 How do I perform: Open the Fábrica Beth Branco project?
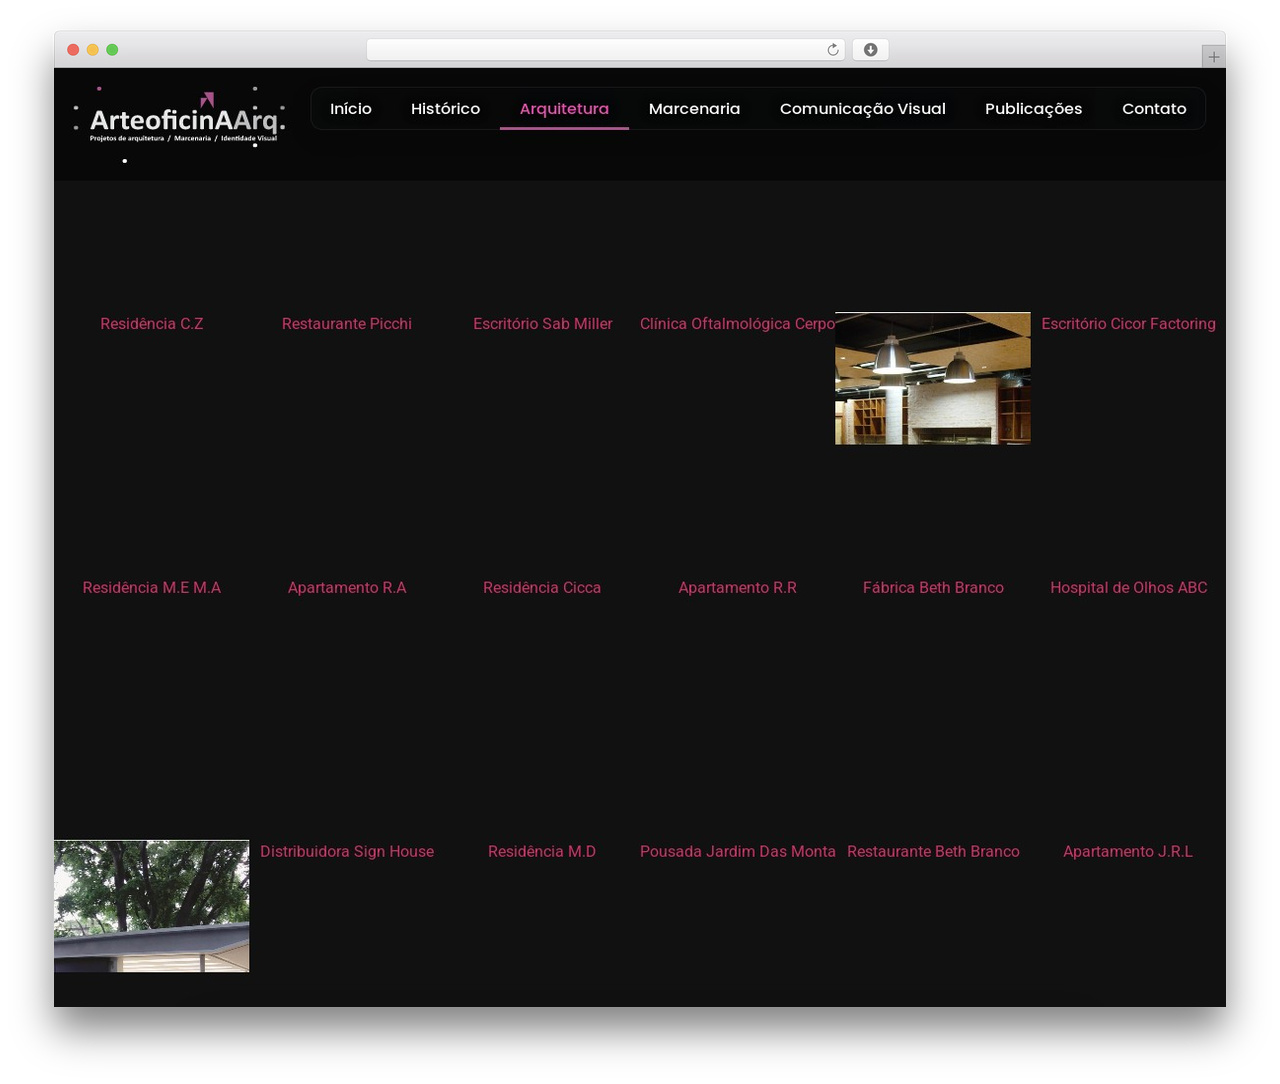click(933, 588)
